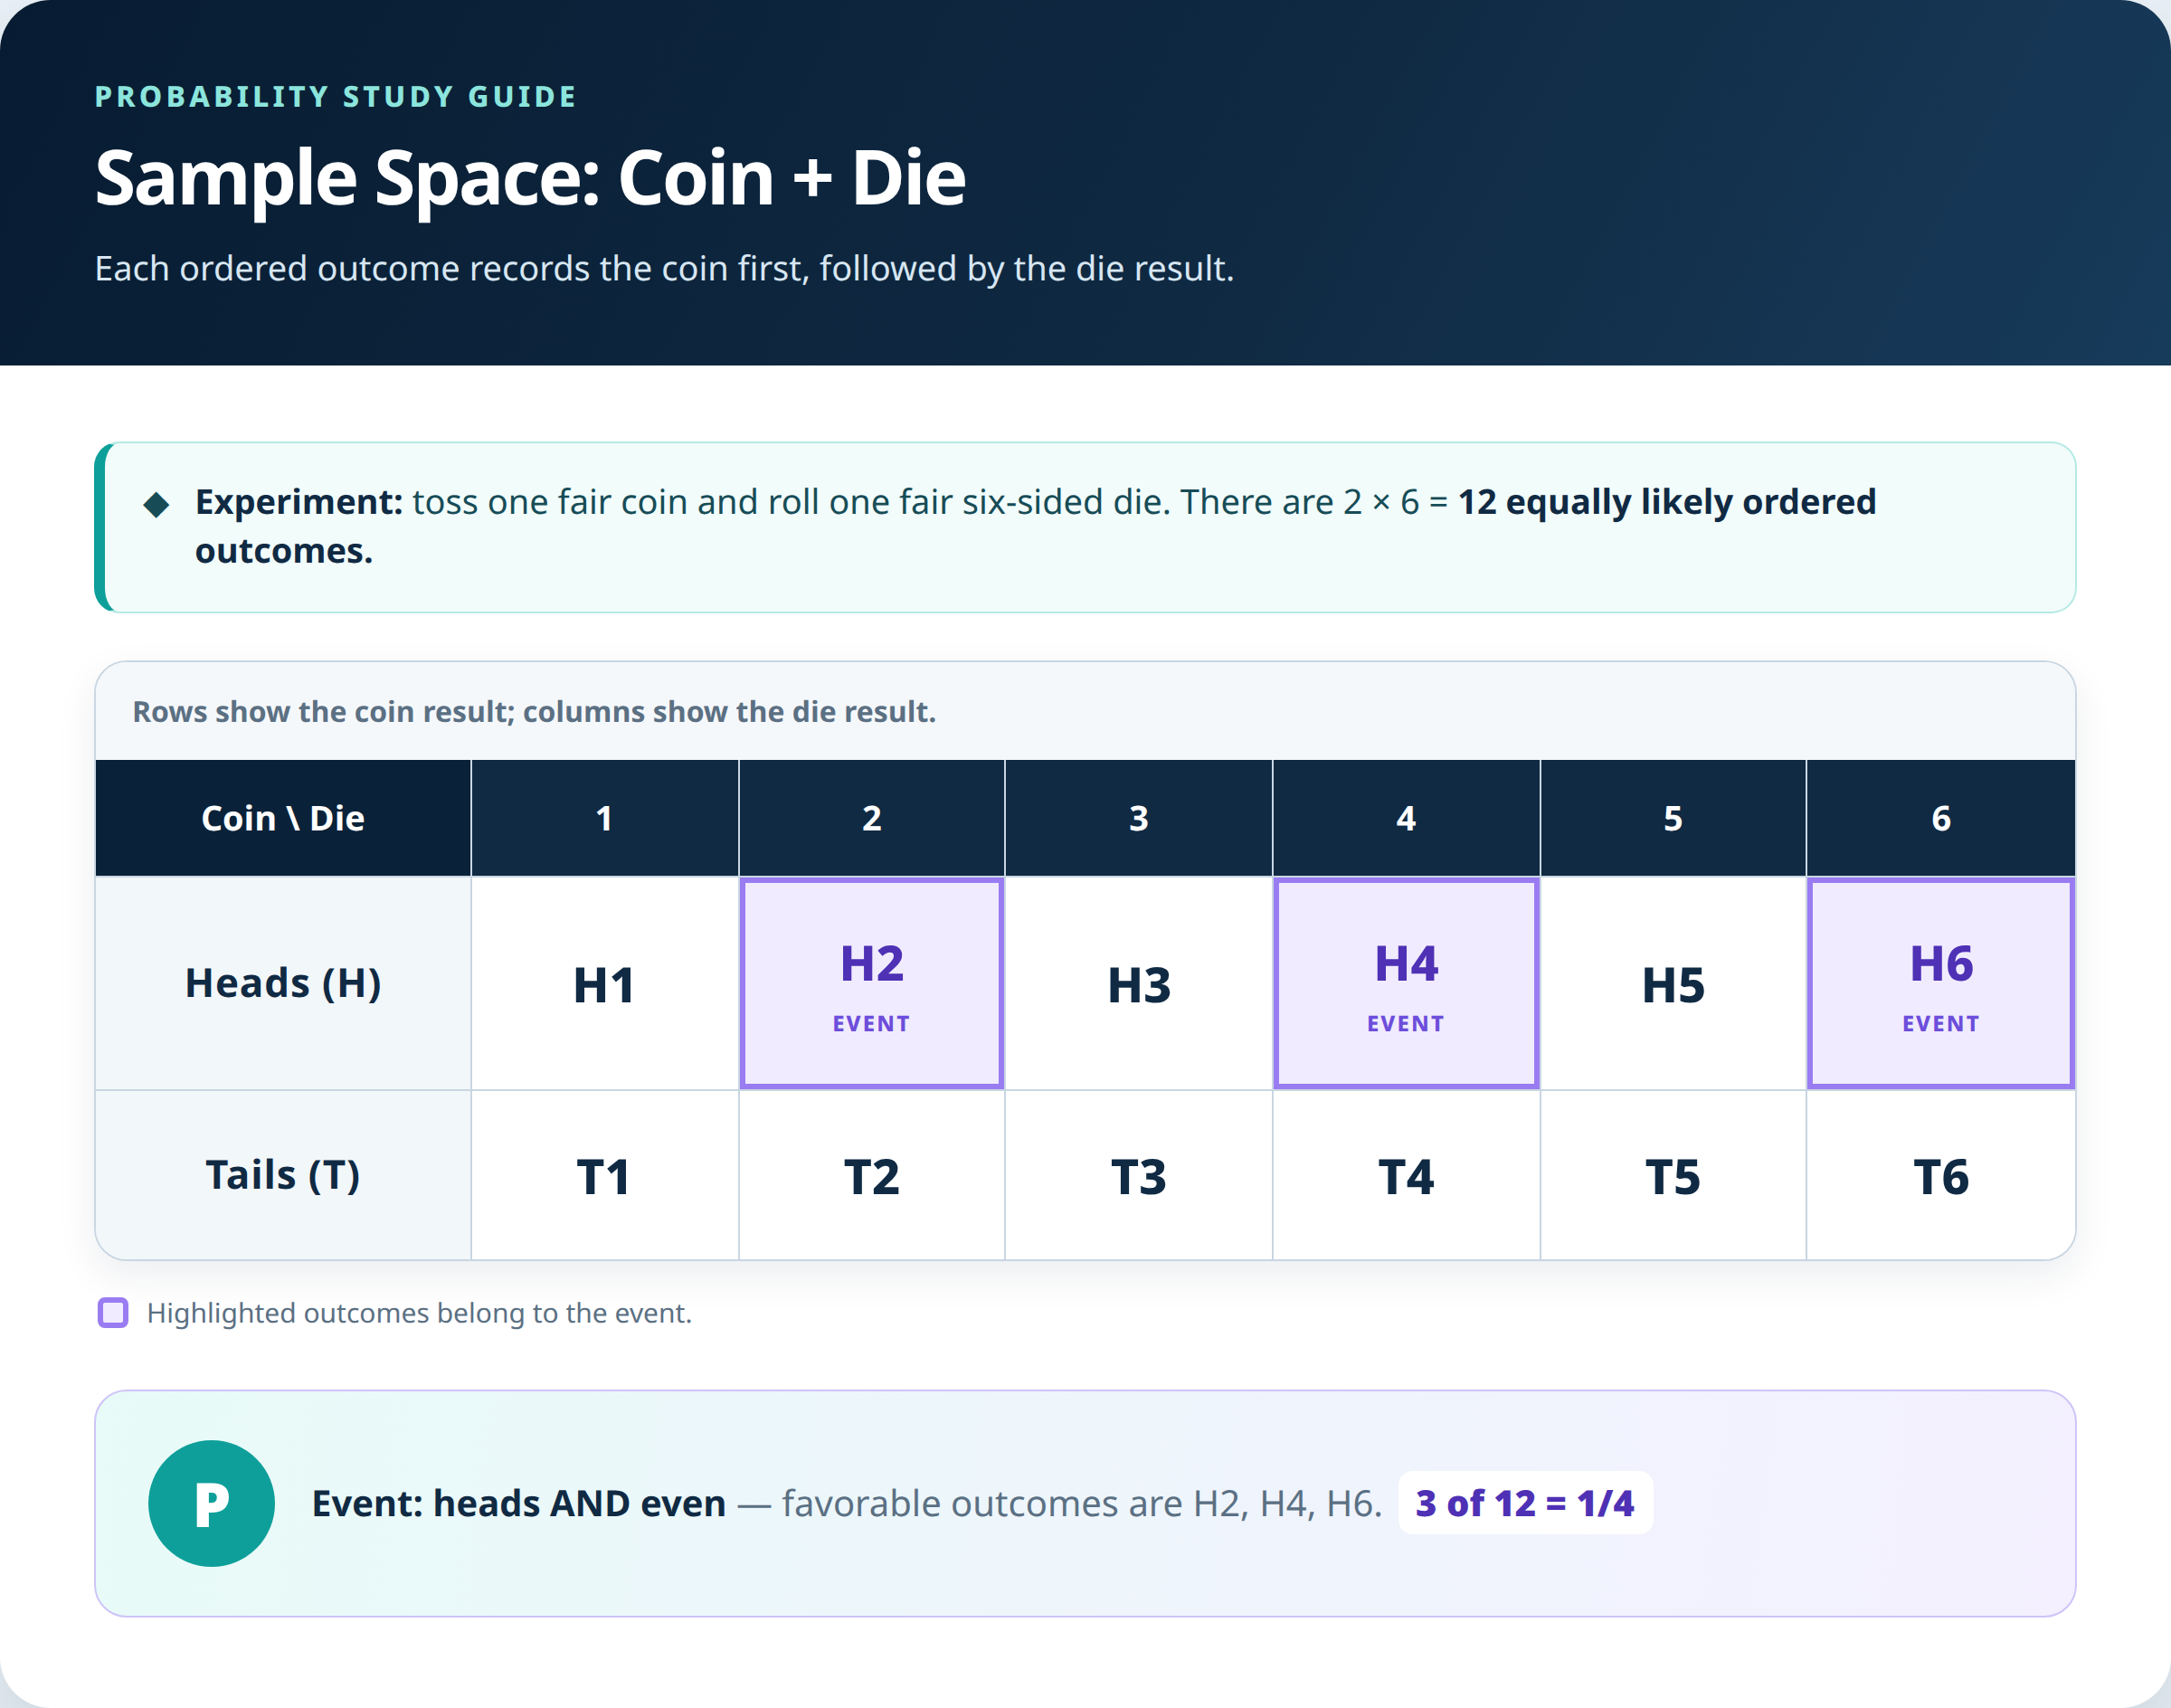Click the Tails (T) row header
The width and height of the screenshot is (2171, 1708).
pos(283,1176)
